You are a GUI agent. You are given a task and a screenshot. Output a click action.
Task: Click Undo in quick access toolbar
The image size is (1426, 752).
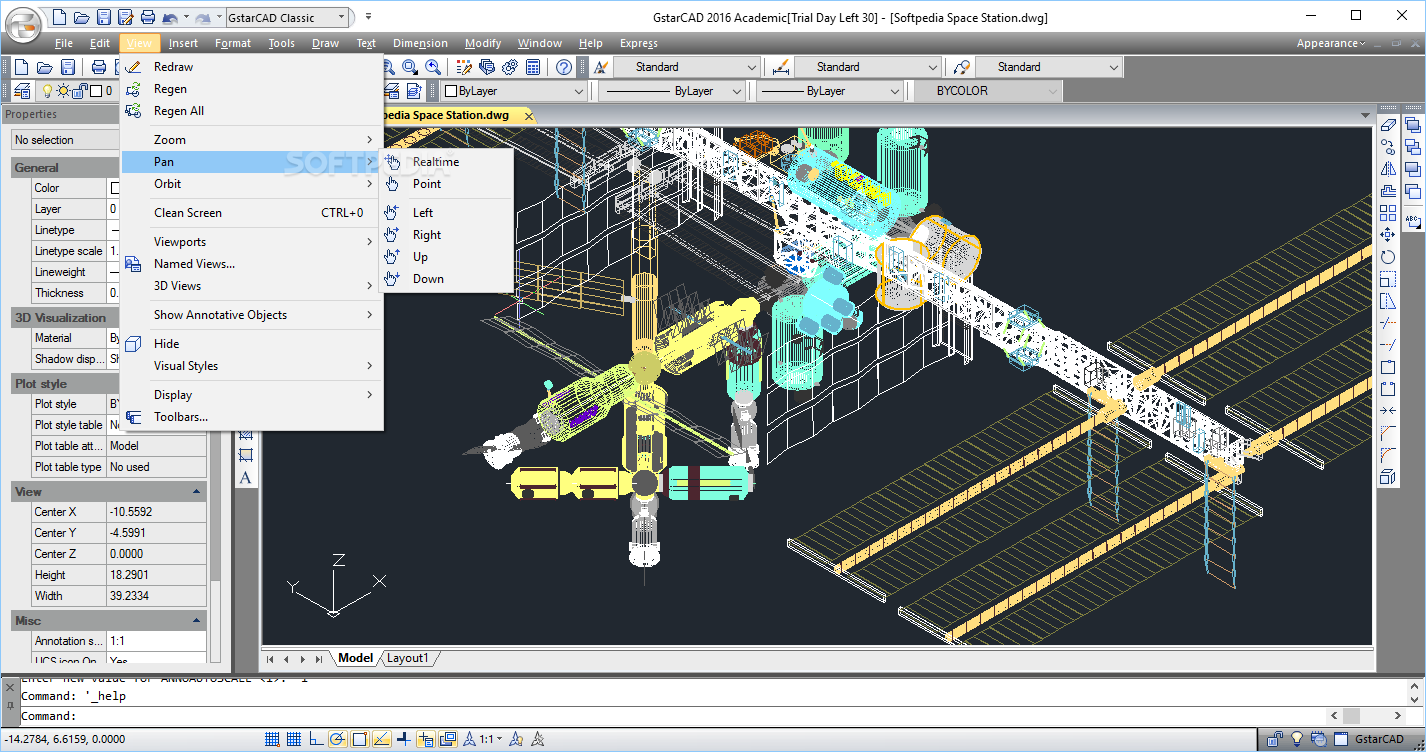[x=169, y=17]
